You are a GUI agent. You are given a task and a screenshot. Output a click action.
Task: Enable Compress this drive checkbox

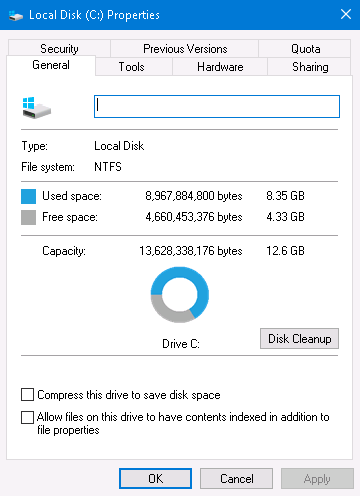27,394
